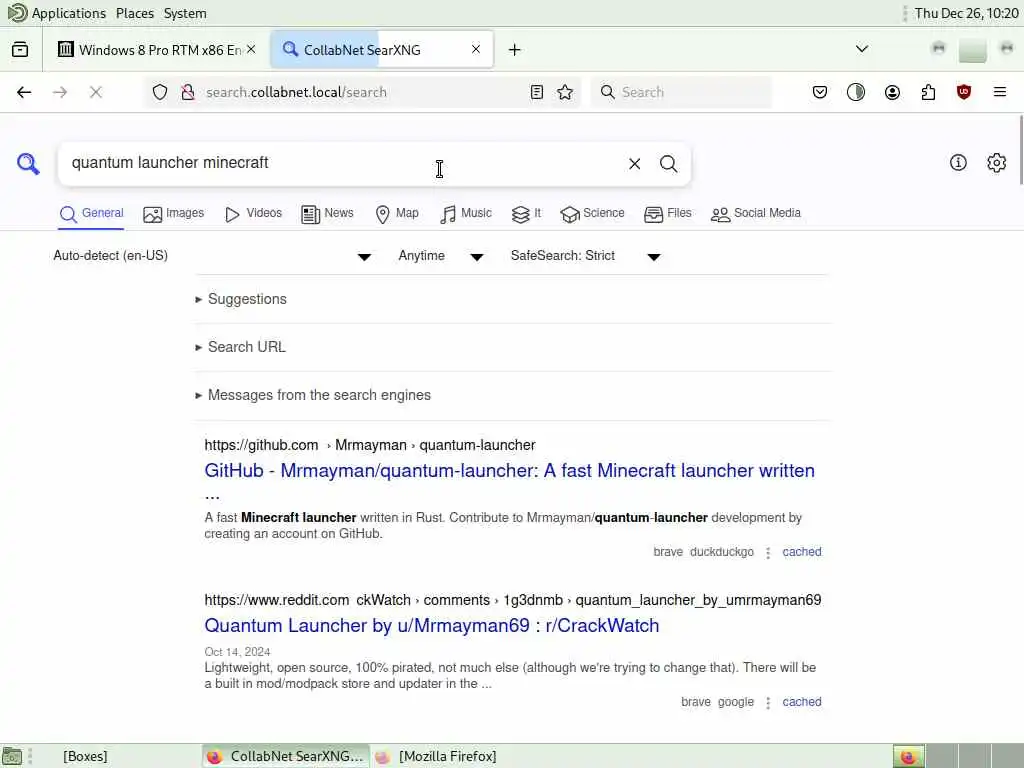Click the SearXNG logo magnifier icon
The width and height of the screenshot is (1024, 768).
click(28, 163)
